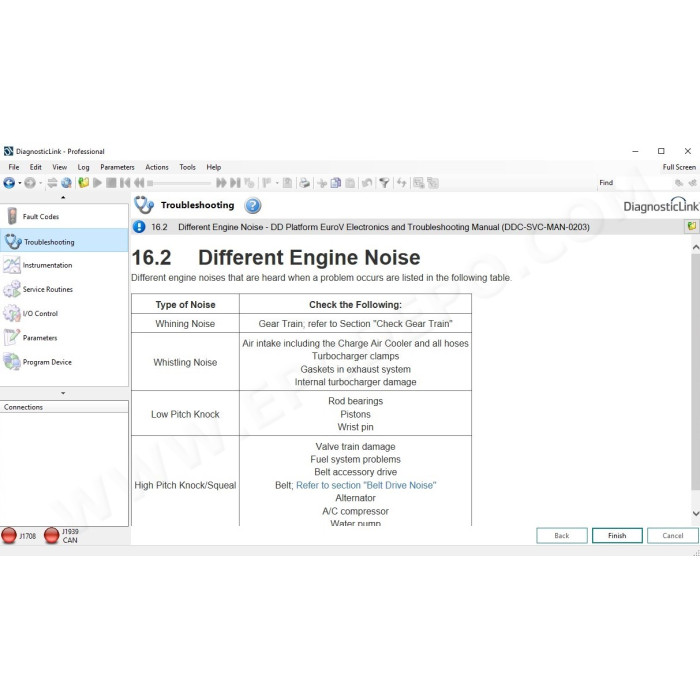Open the Parameters menu
The width and height of the screenshot is (700, 700).
coord(117,167)
